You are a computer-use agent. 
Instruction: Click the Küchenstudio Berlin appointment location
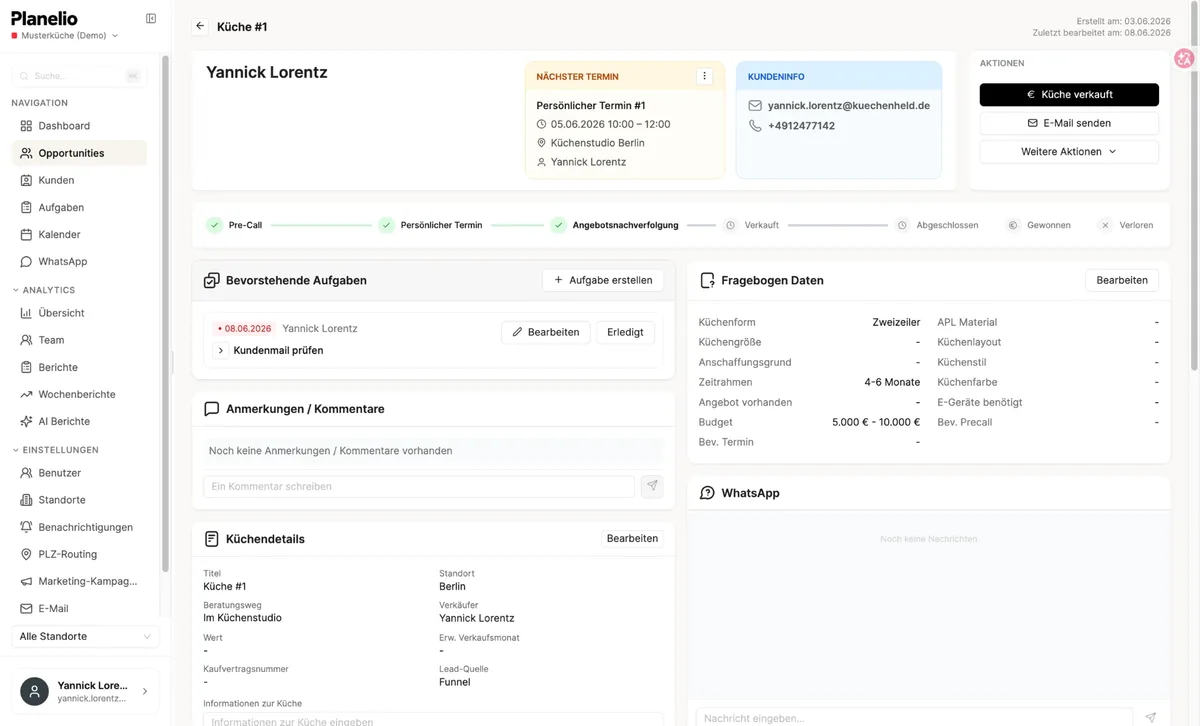point(597,143)
